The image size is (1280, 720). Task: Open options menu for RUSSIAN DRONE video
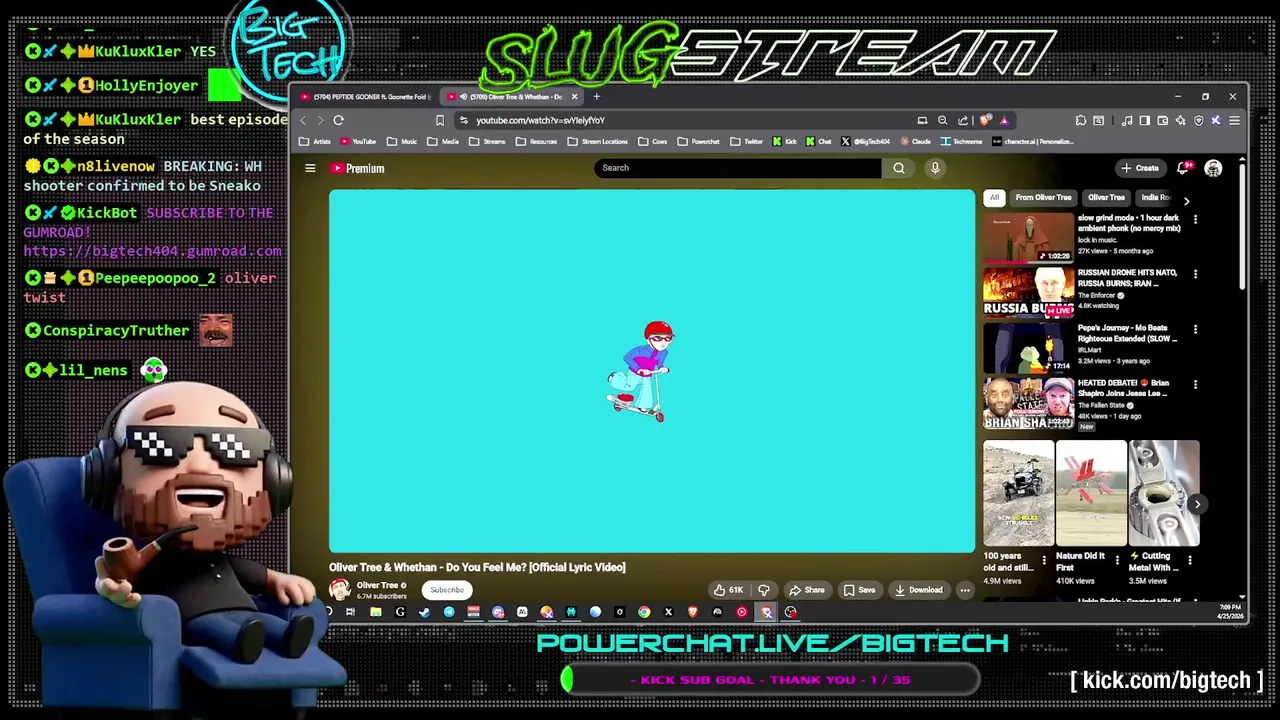1195,274
